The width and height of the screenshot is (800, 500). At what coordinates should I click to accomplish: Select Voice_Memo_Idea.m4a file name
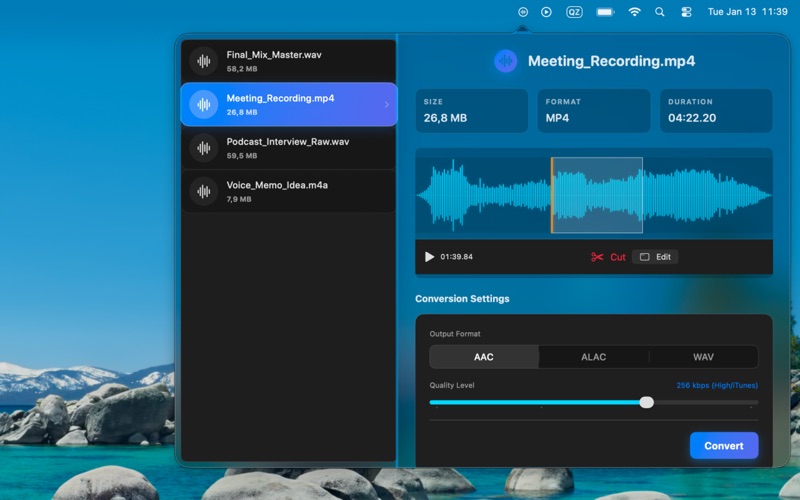[x=277, y=185]
